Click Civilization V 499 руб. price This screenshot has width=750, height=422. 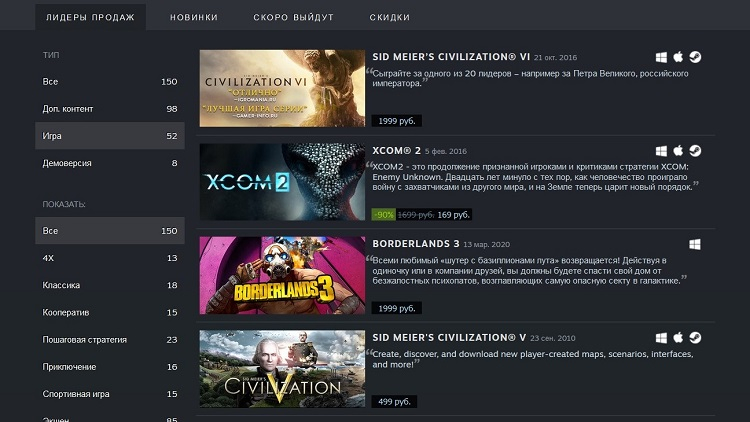pos(394,402)
